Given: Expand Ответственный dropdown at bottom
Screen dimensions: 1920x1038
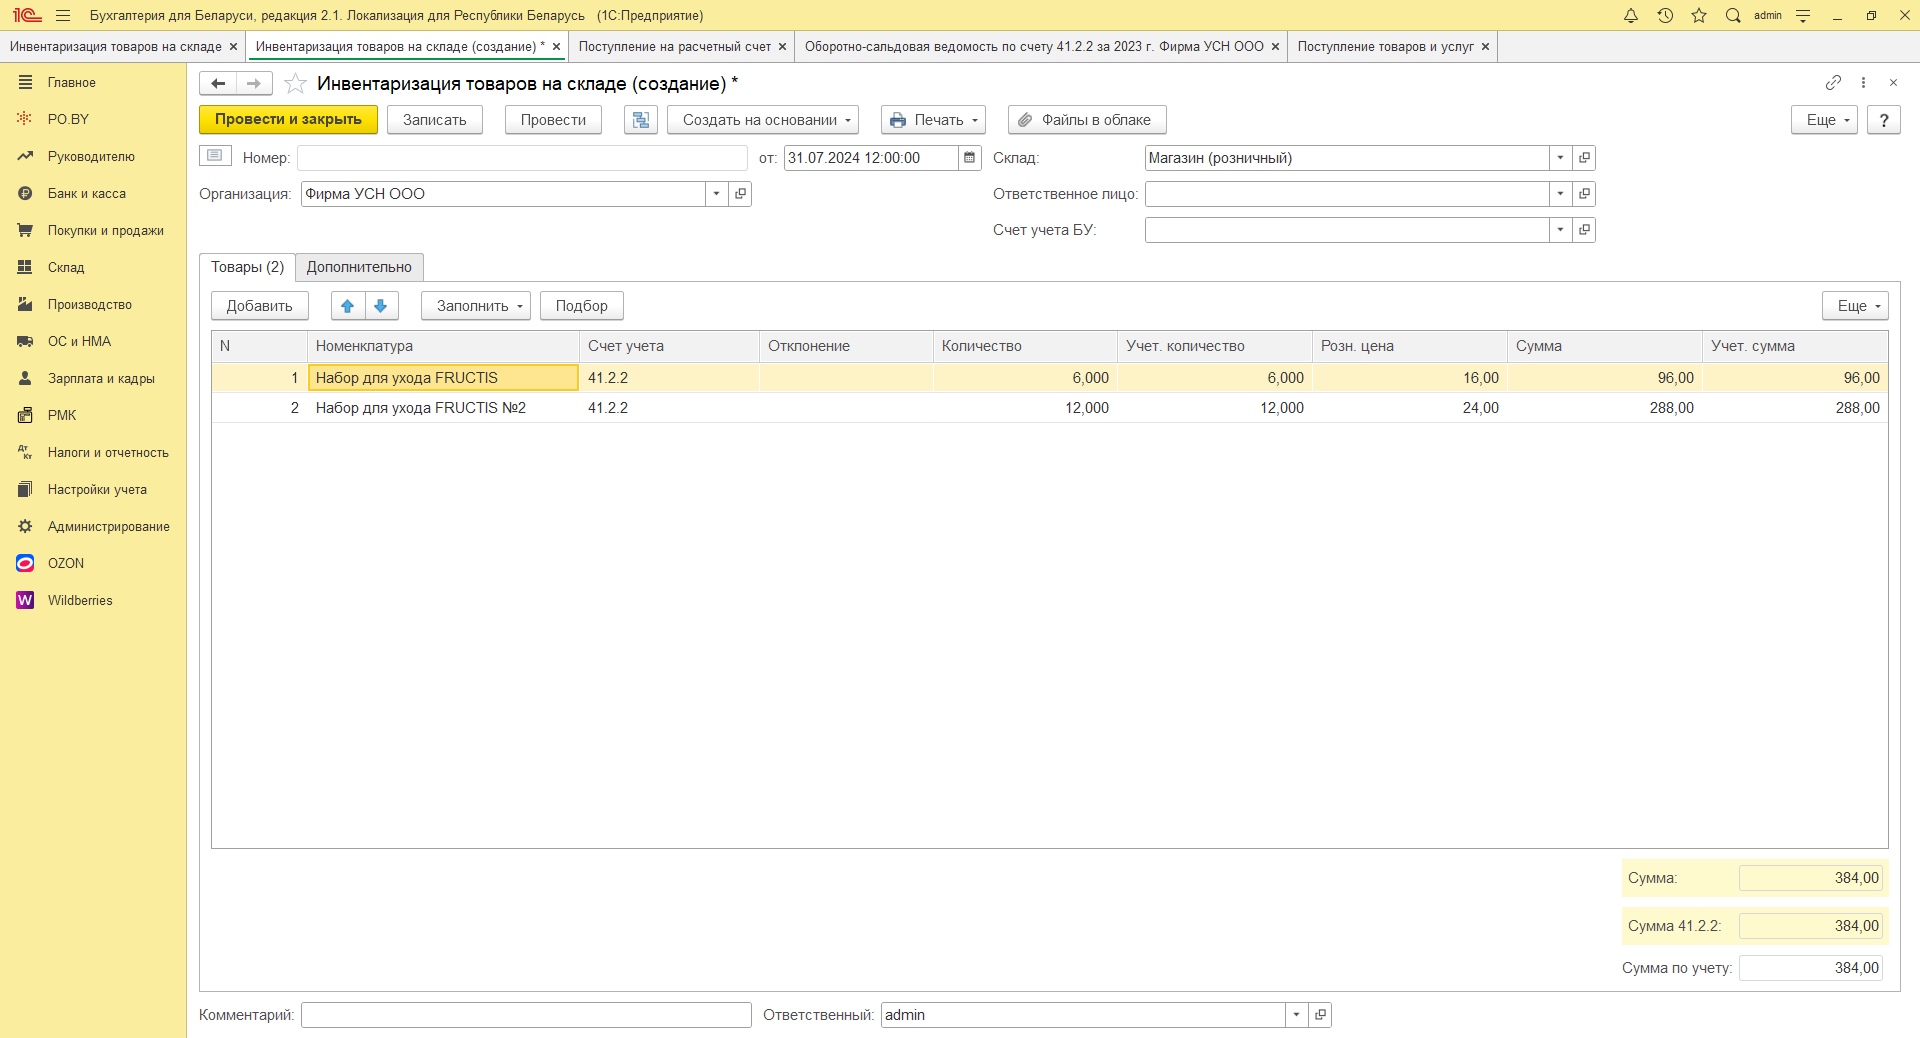Looking at the screenshot, I should point(1296,1015).
